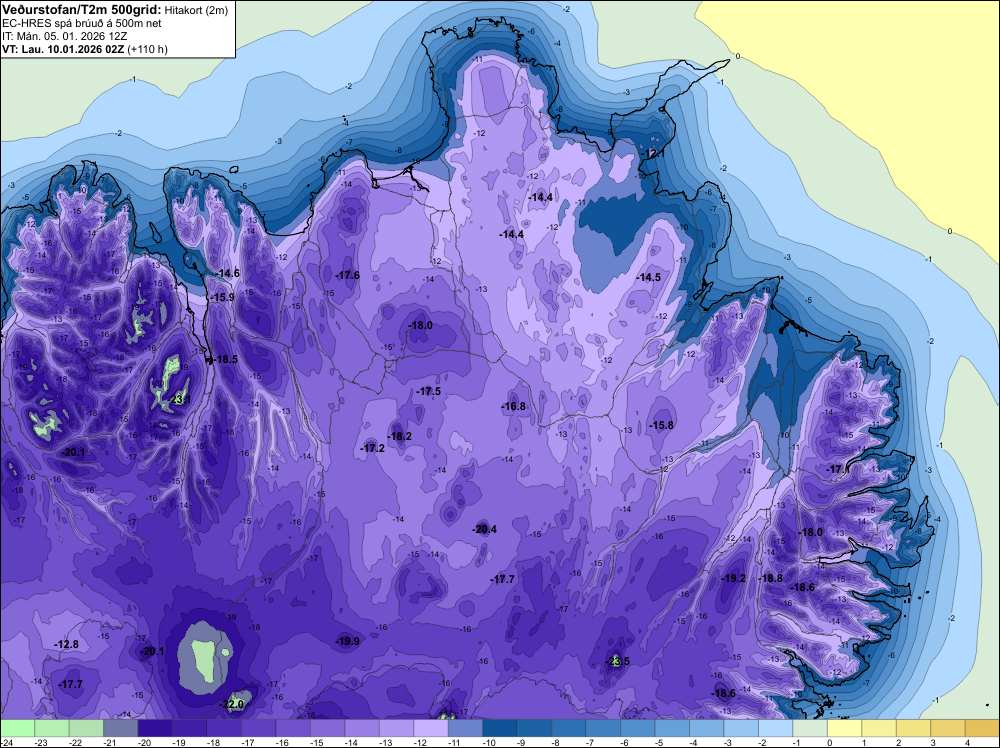
Task: Pick the pale green legend swatch between -1 and 0
Action: click(809, 728)
